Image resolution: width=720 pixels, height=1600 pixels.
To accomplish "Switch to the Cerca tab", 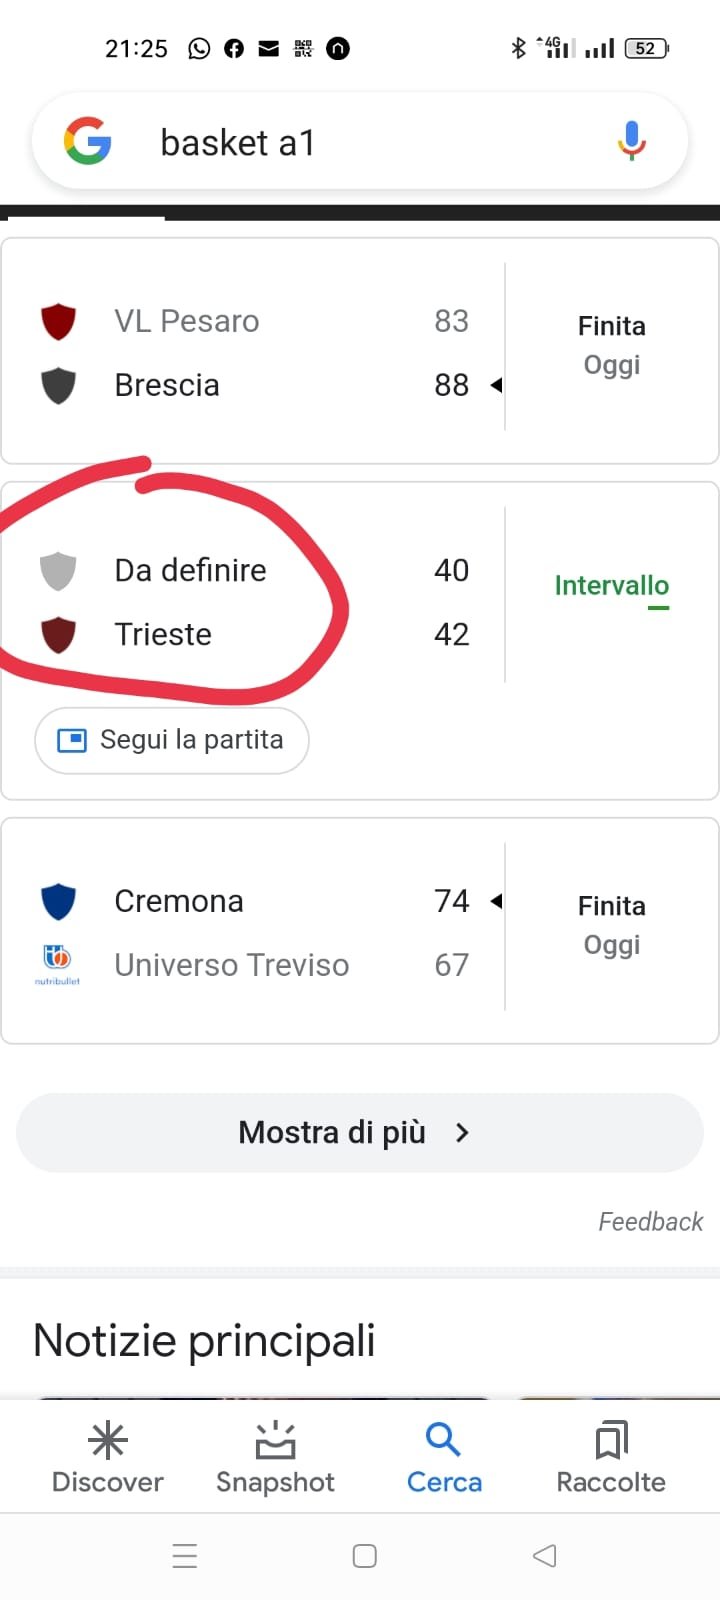I will 444,1458.
